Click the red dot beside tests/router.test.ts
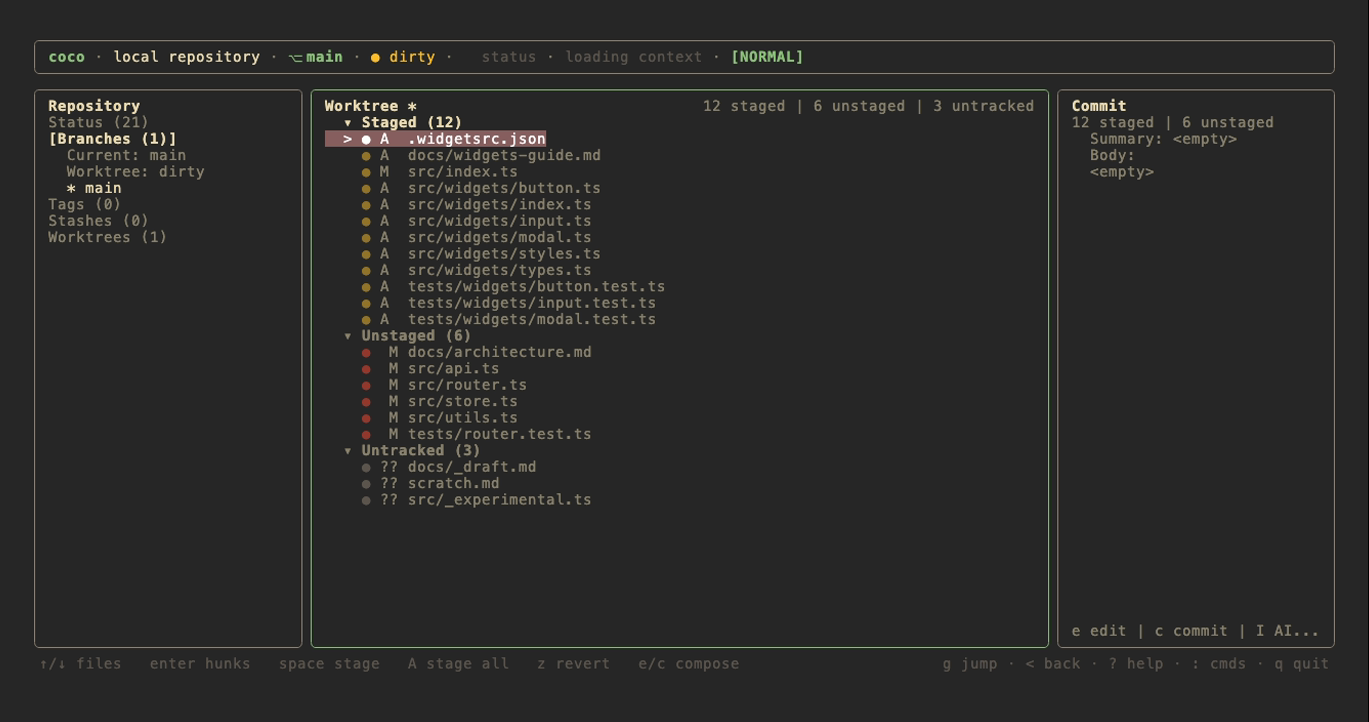1369x722 pixels. [x=366, y=435]
